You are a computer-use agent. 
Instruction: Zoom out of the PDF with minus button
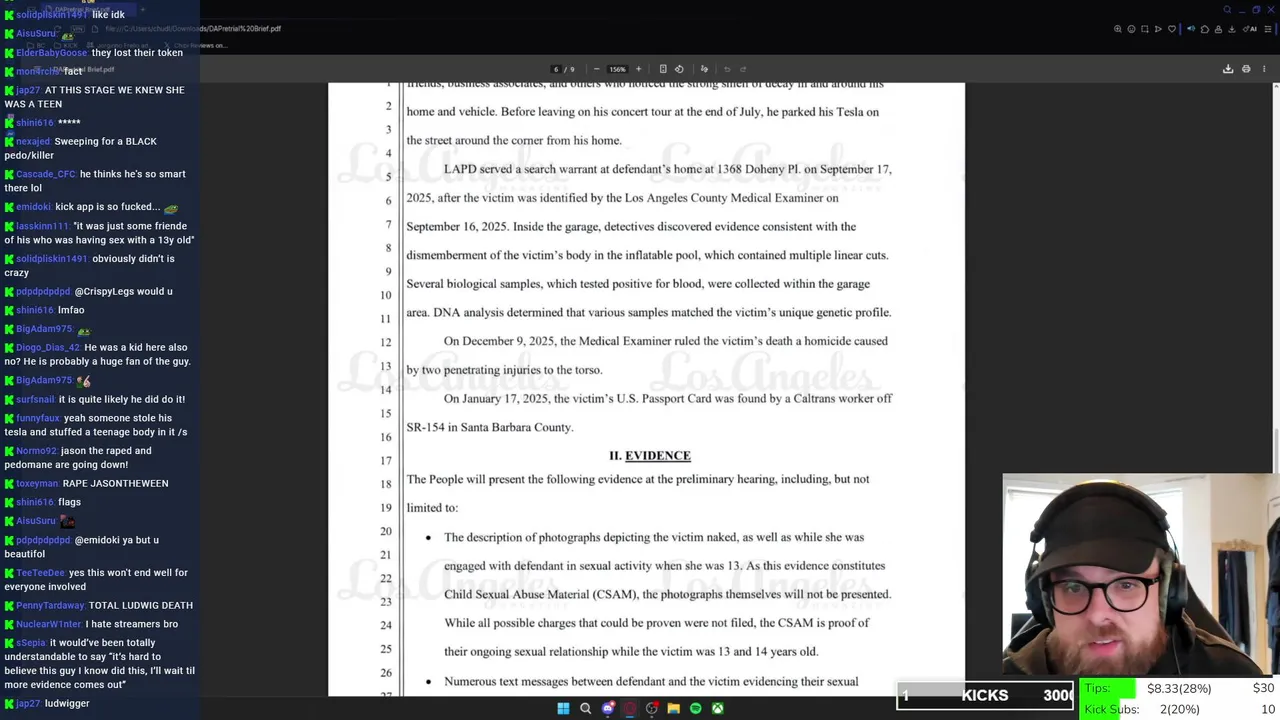pyautogui.click(x=597, y=69)
